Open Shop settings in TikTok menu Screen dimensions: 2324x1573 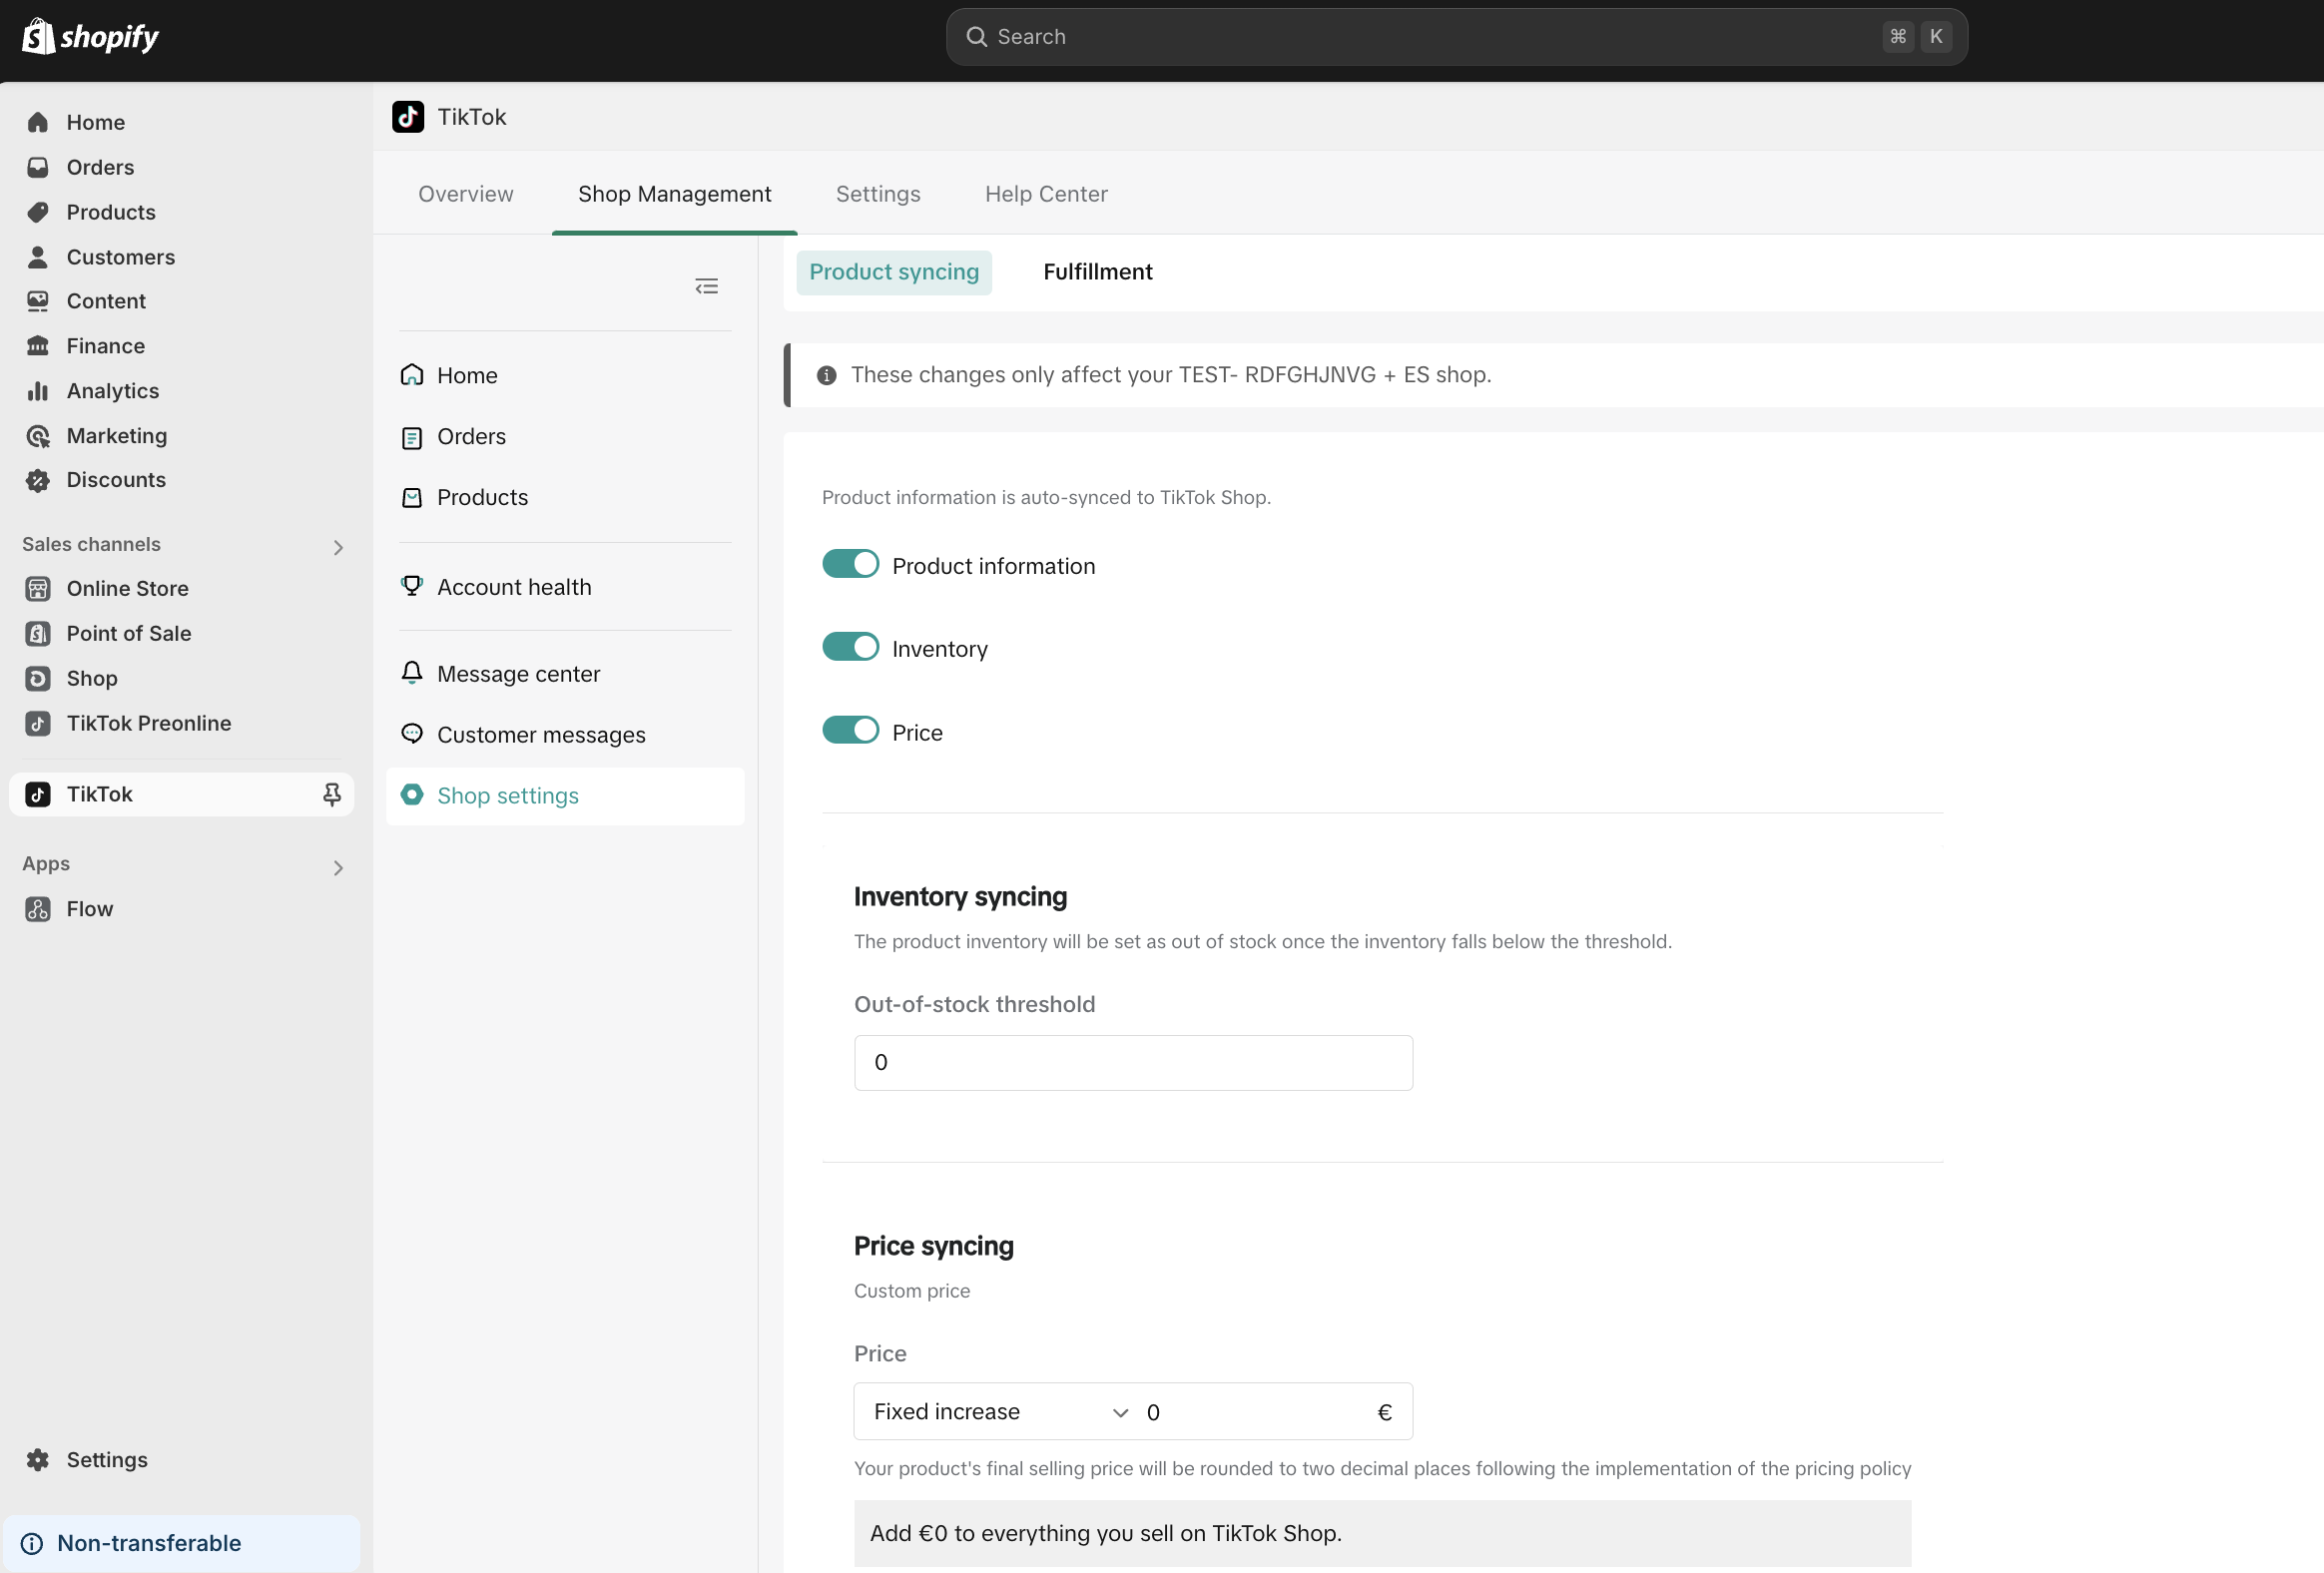tap(565, 796)
